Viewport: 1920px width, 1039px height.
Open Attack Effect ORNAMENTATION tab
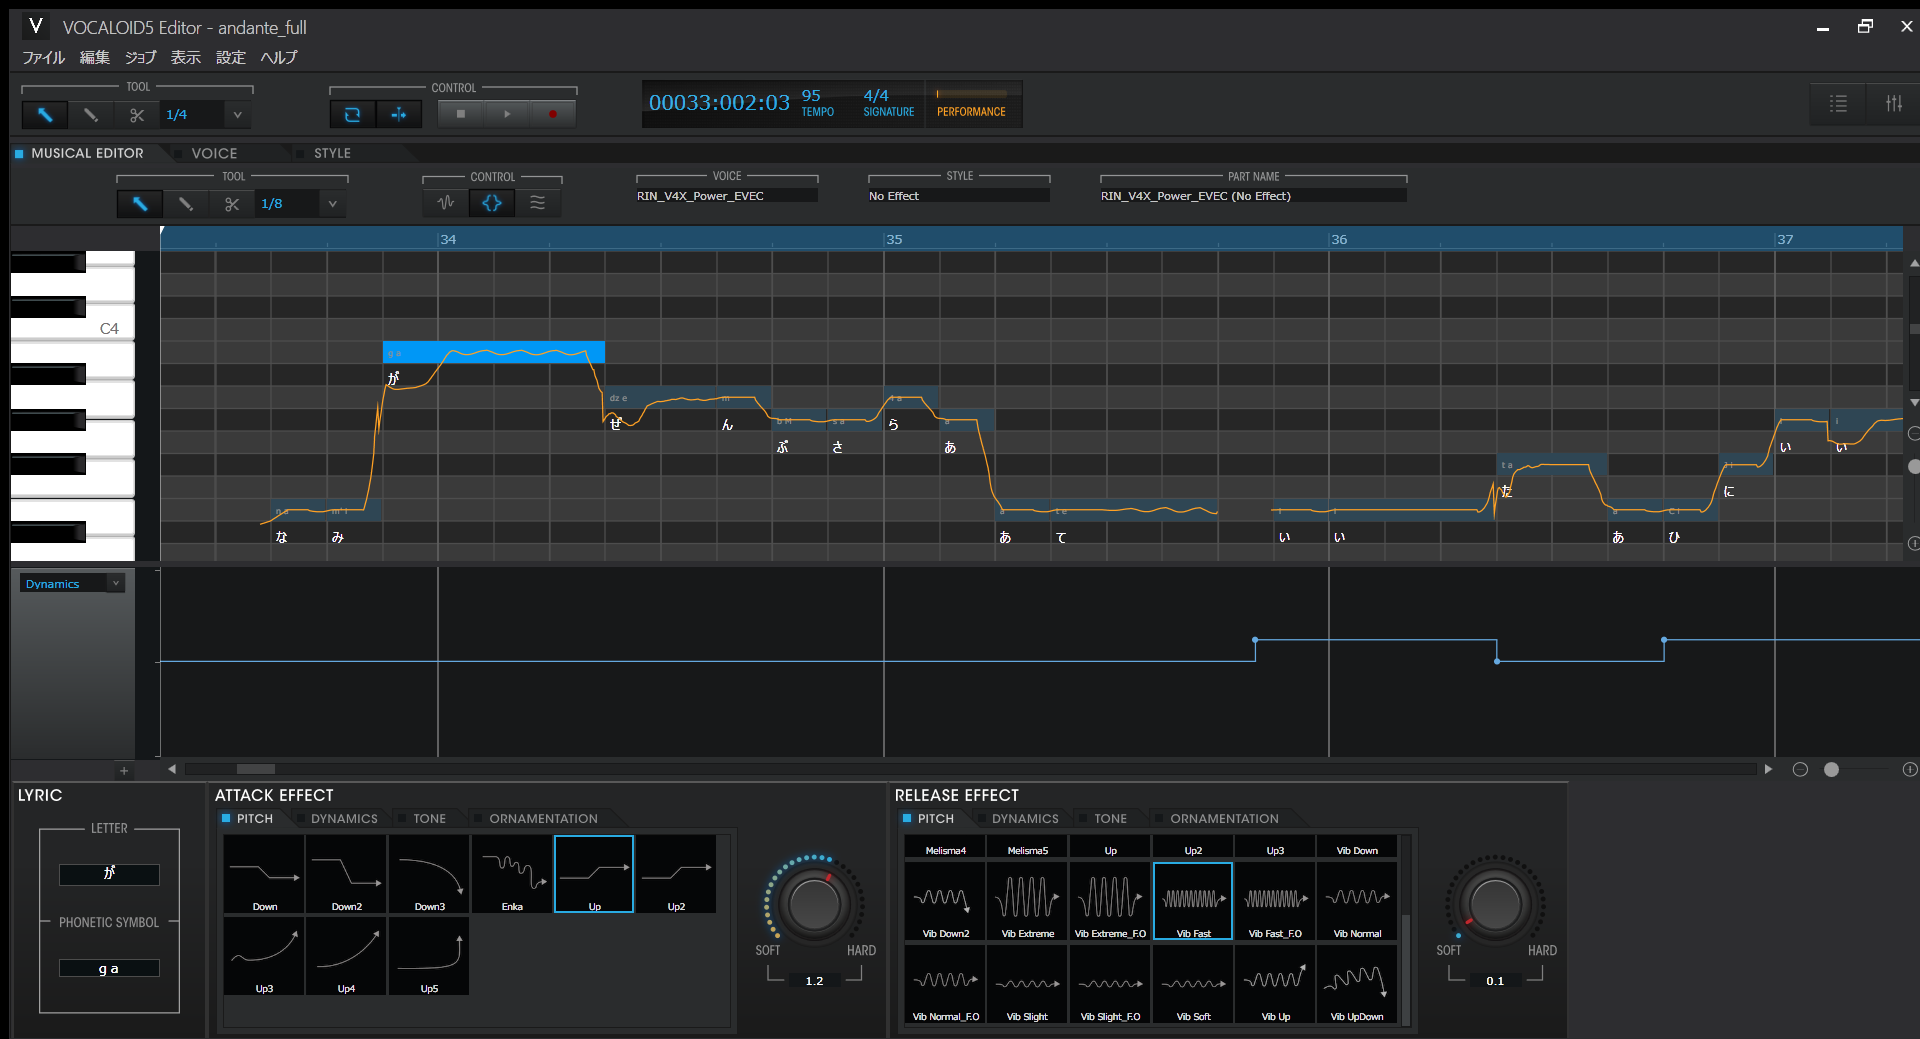(x=543, y=818)
